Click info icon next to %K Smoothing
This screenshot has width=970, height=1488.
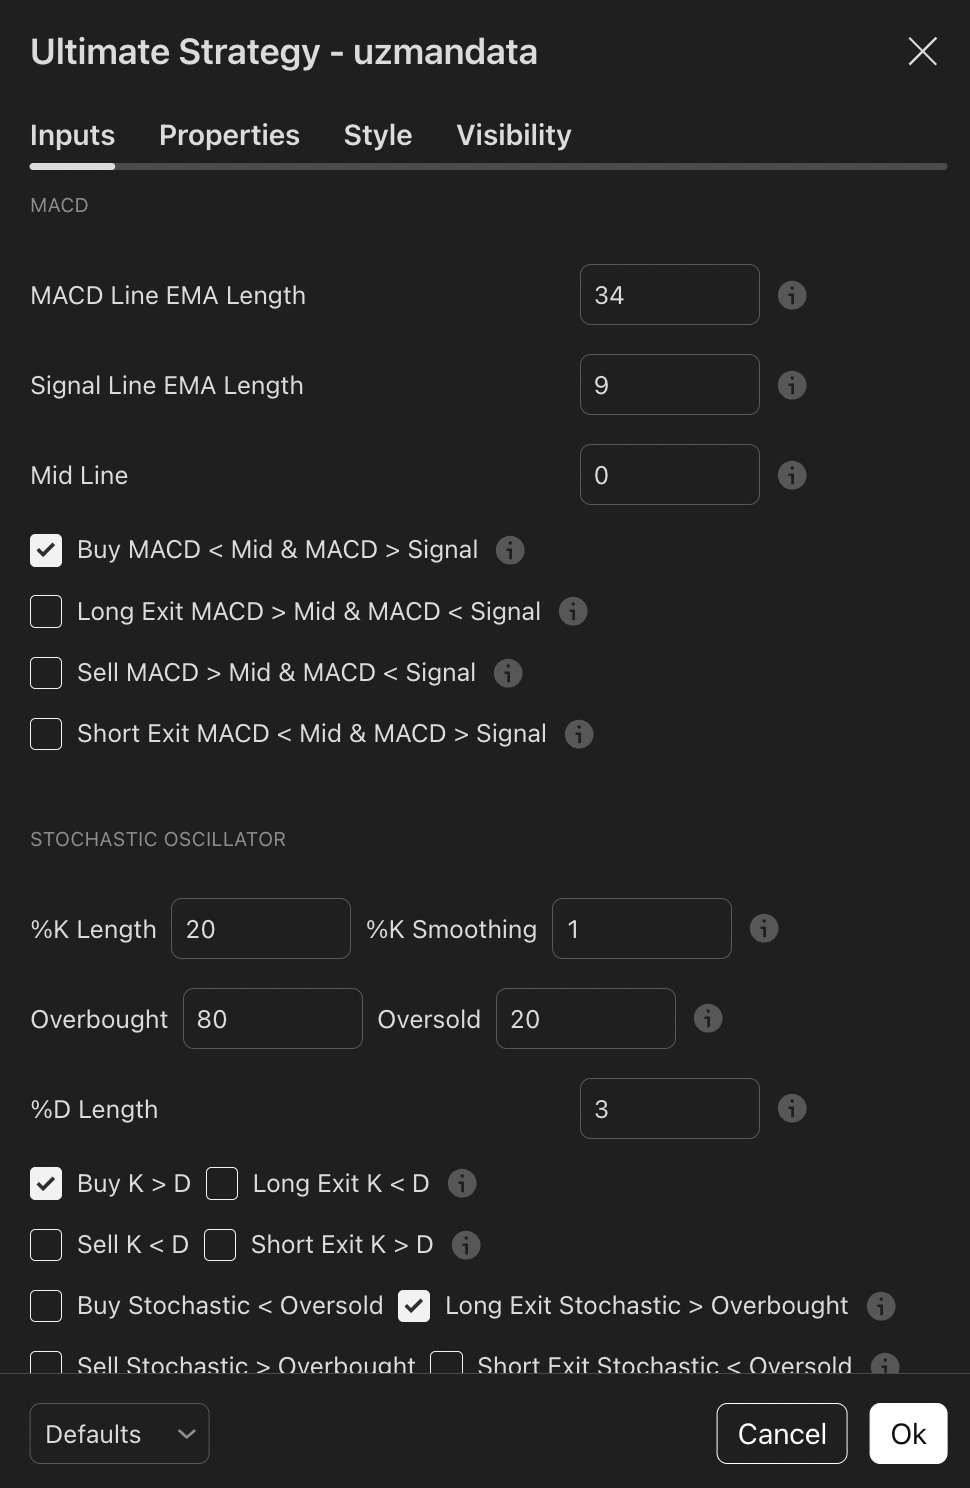tap(764, 929)
